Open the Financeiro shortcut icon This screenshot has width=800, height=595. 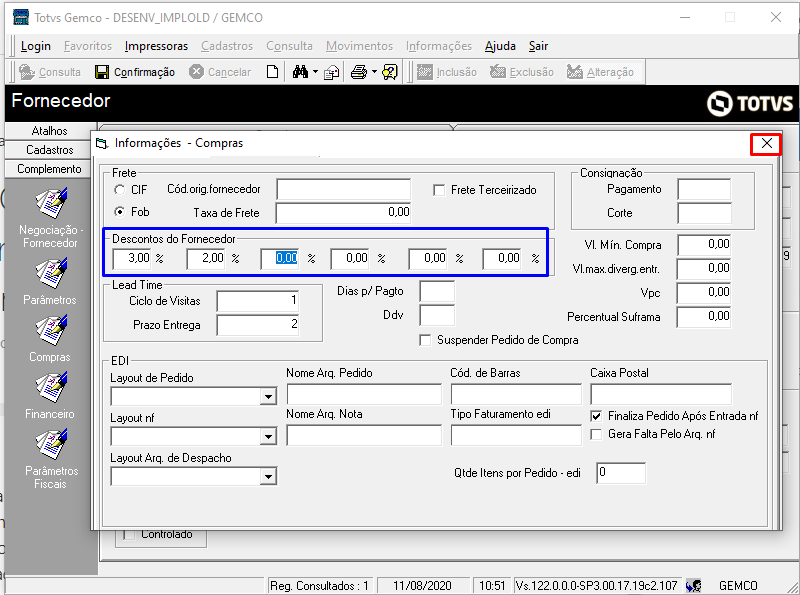[x=52, y=387]
